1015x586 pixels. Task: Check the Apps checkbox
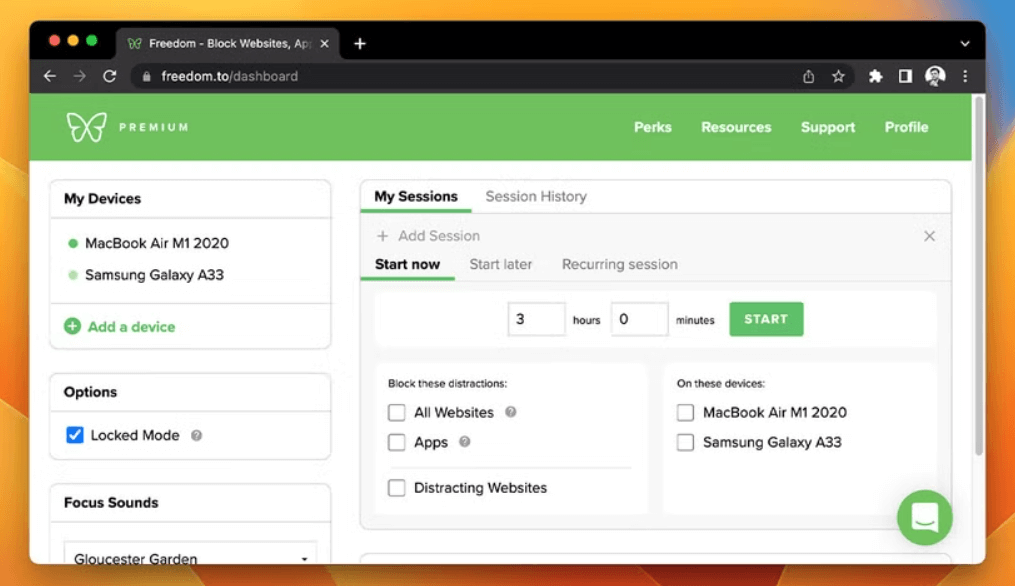tap(396, 442)
